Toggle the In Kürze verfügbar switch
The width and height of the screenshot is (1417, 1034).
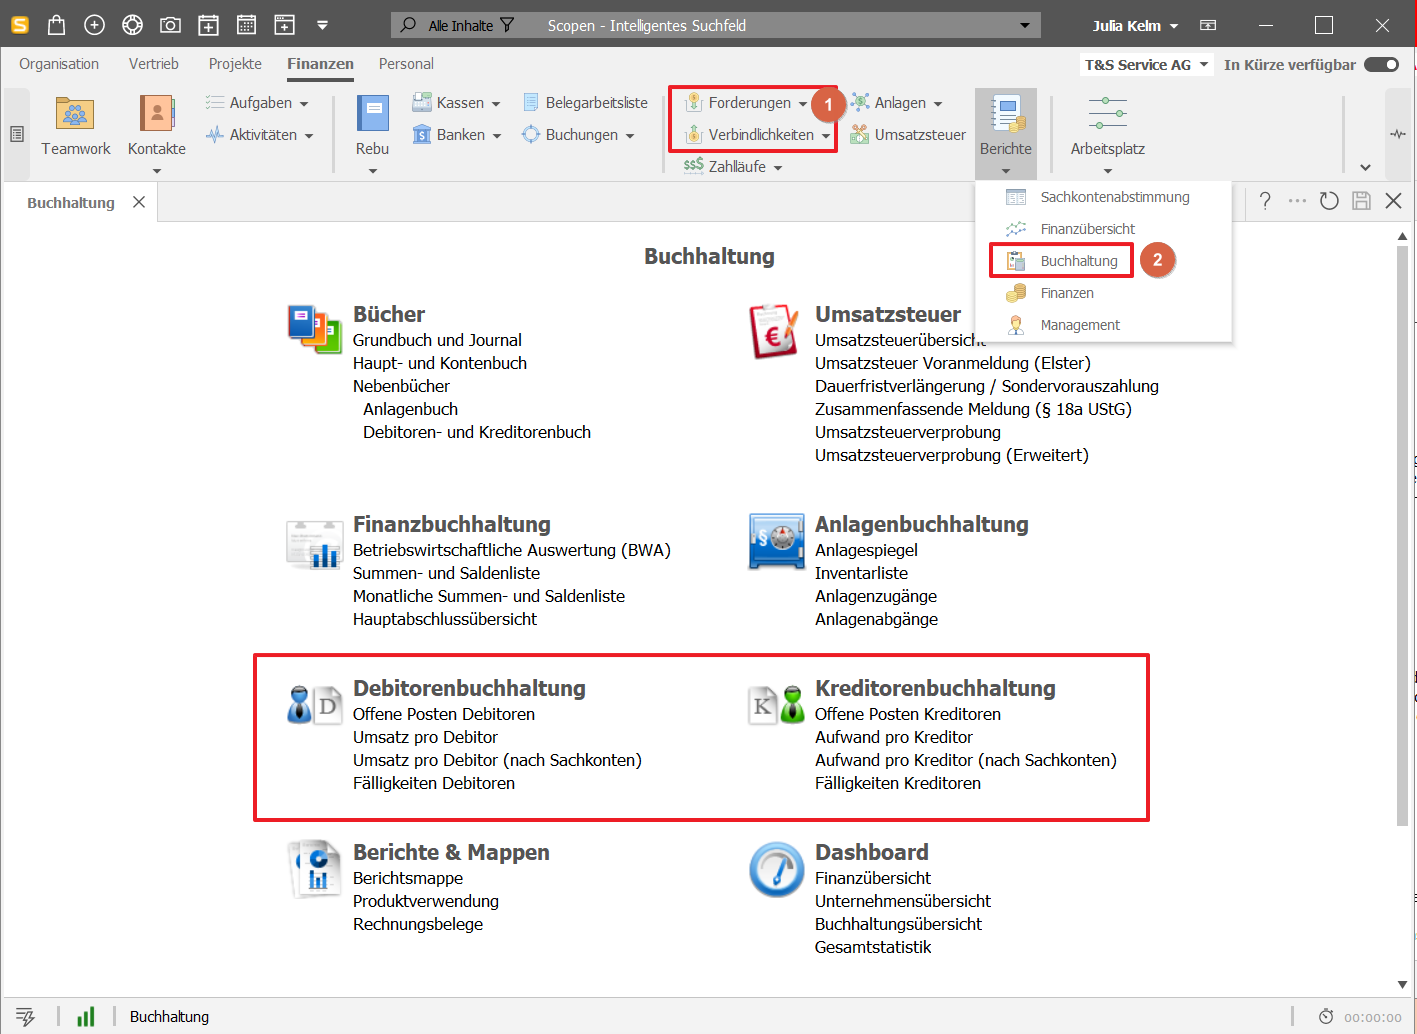(x=1381, y=65)
